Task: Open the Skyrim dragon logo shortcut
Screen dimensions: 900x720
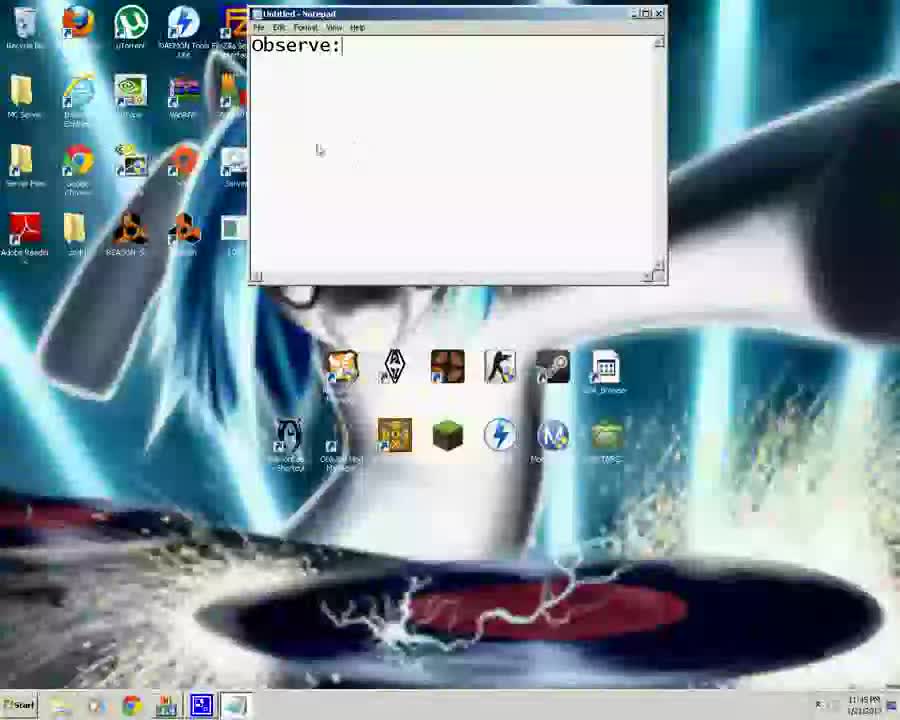Action: click(394, 366)
